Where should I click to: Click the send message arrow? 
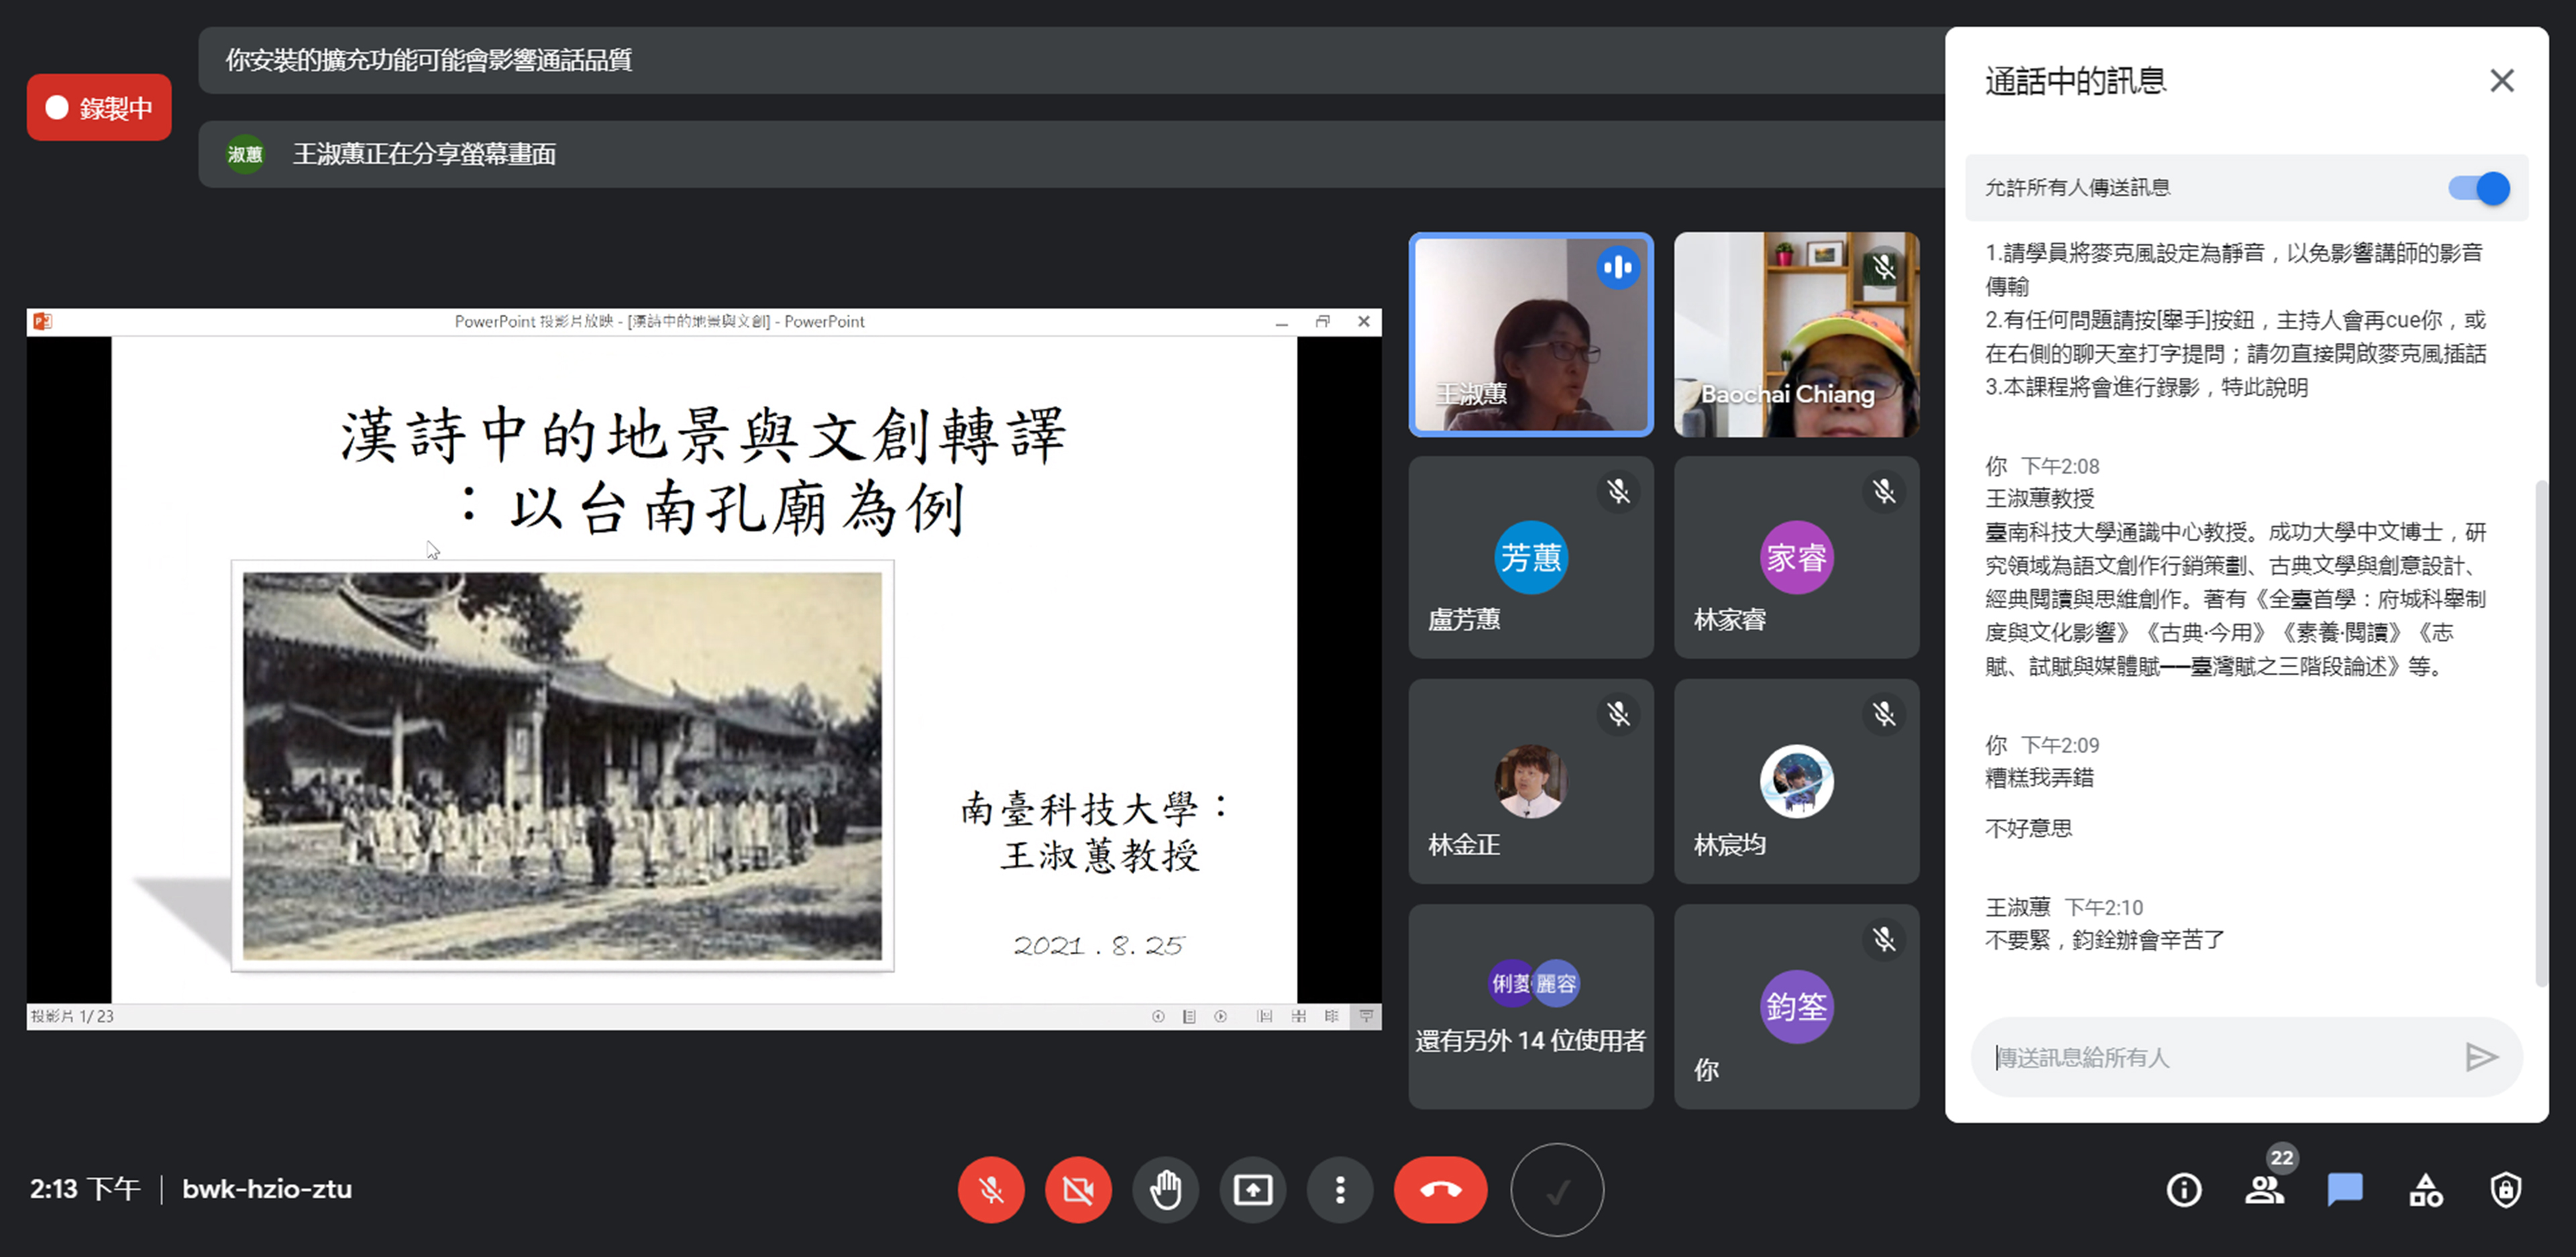2481,1057
